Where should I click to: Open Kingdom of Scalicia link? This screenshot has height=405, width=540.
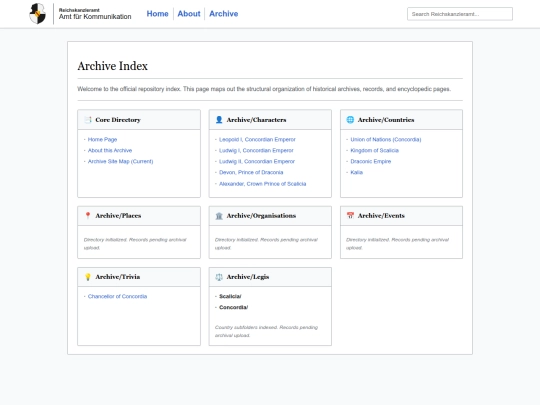pos(374,150)
